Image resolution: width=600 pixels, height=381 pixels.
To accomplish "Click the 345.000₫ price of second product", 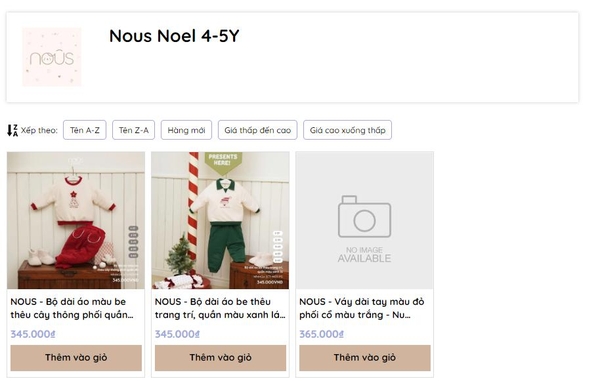I will point(177,334).
